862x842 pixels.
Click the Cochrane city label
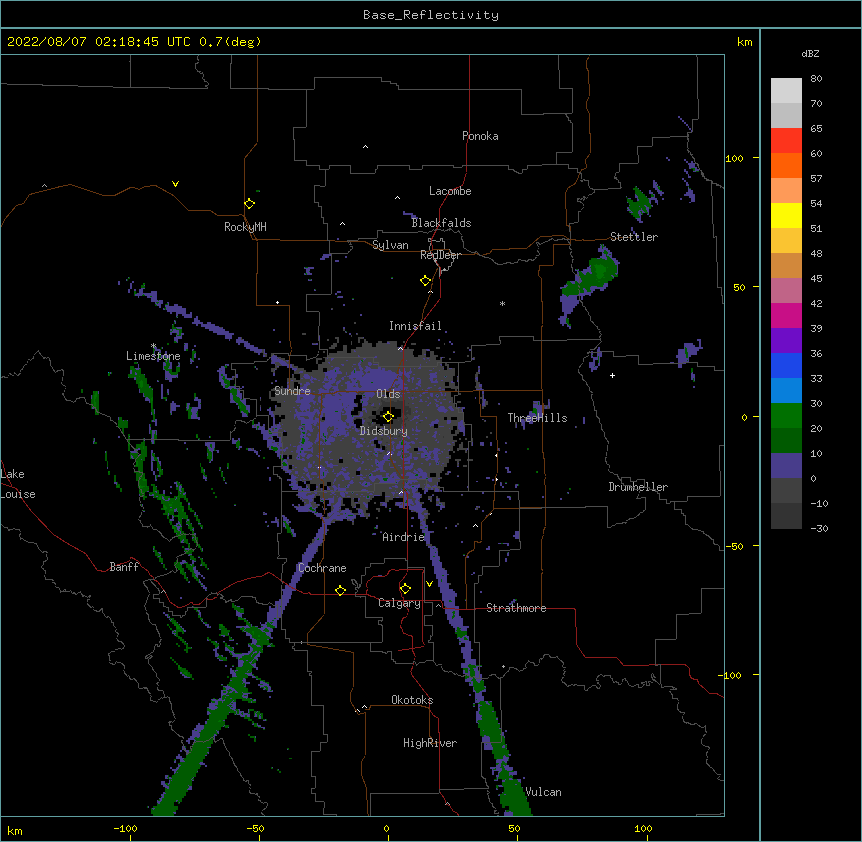[322, 568]
